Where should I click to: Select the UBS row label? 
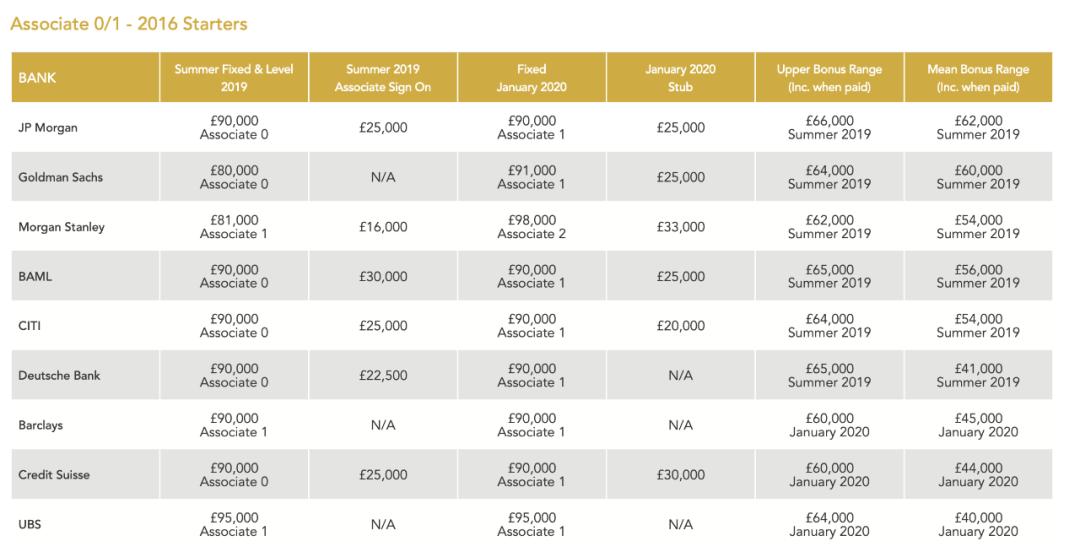[29, 524]
